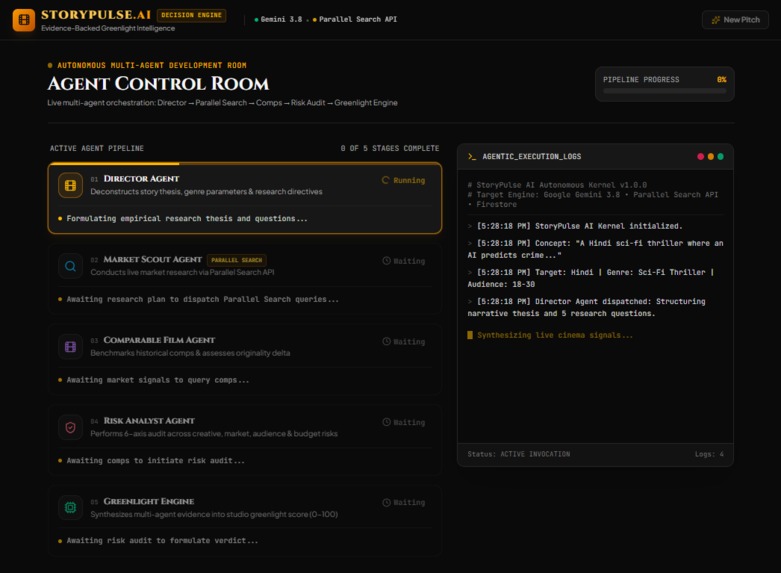Select the Market Scout Agent title
The image size is (781, 573).
[x=152, y=259]
